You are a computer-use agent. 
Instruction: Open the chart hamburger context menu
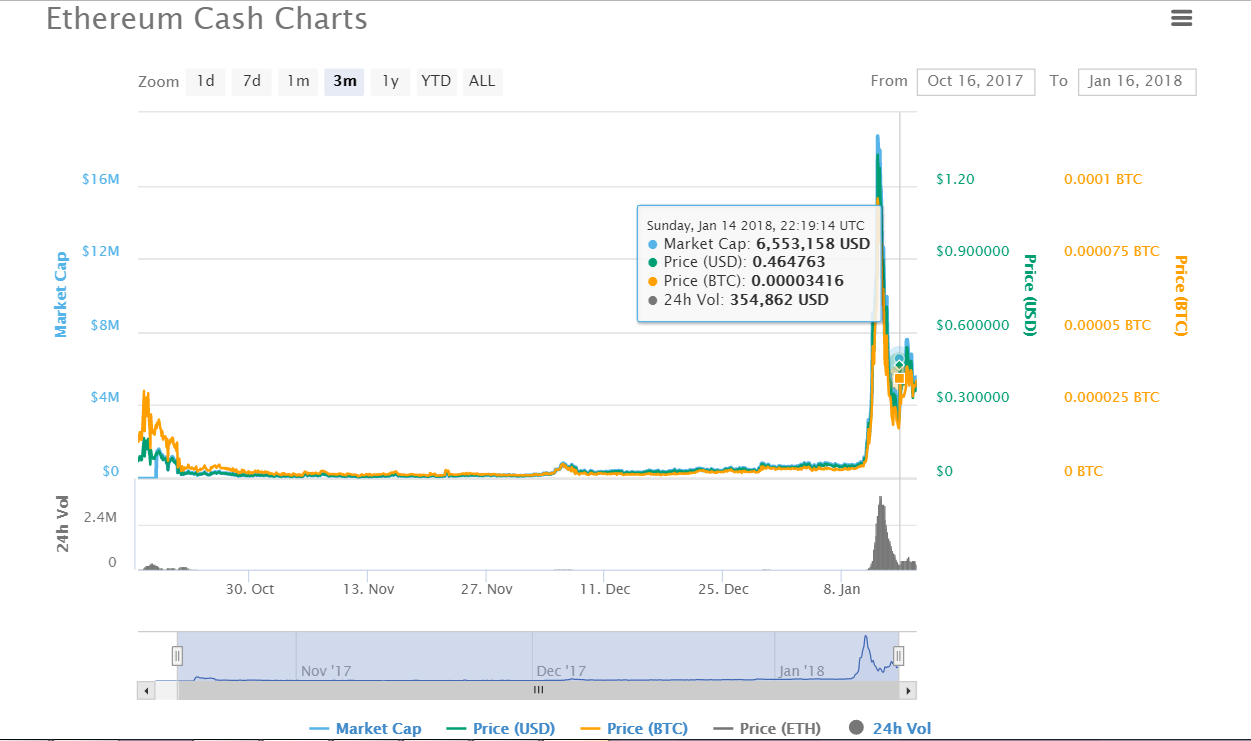1181,18
